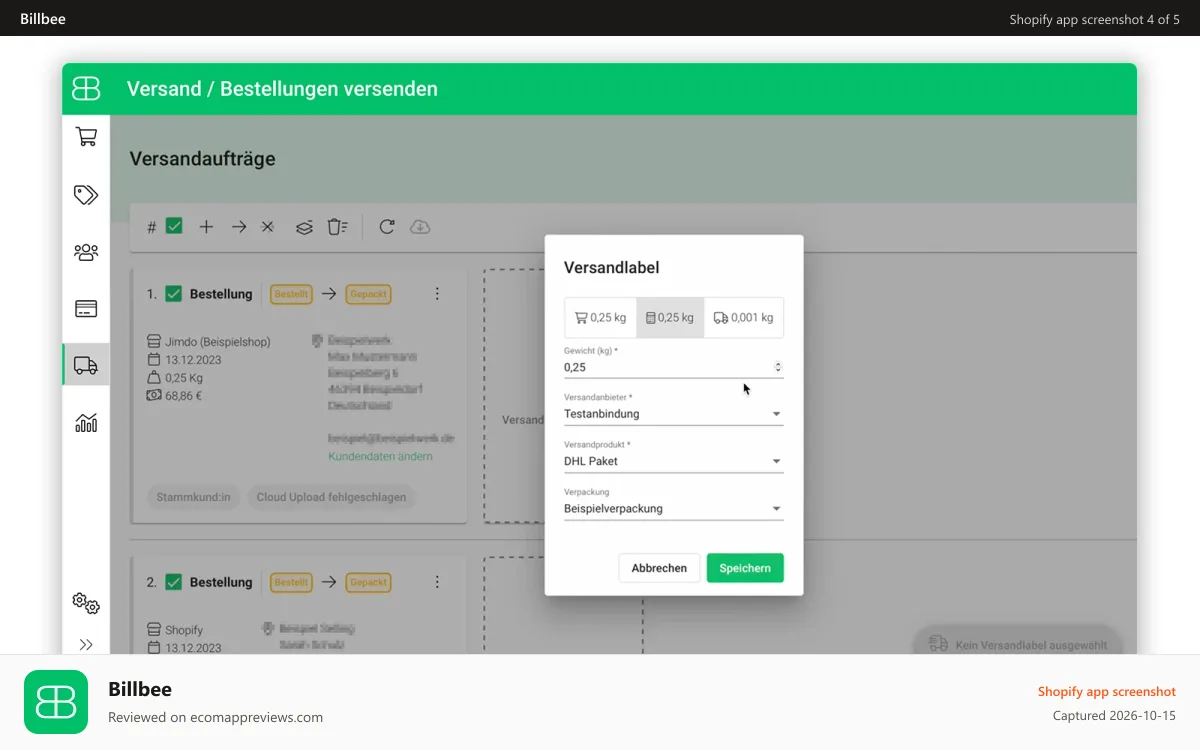1200x750 pixels.
Task: Open the shipping truck section in sidebar
Action: coord(86,366)
